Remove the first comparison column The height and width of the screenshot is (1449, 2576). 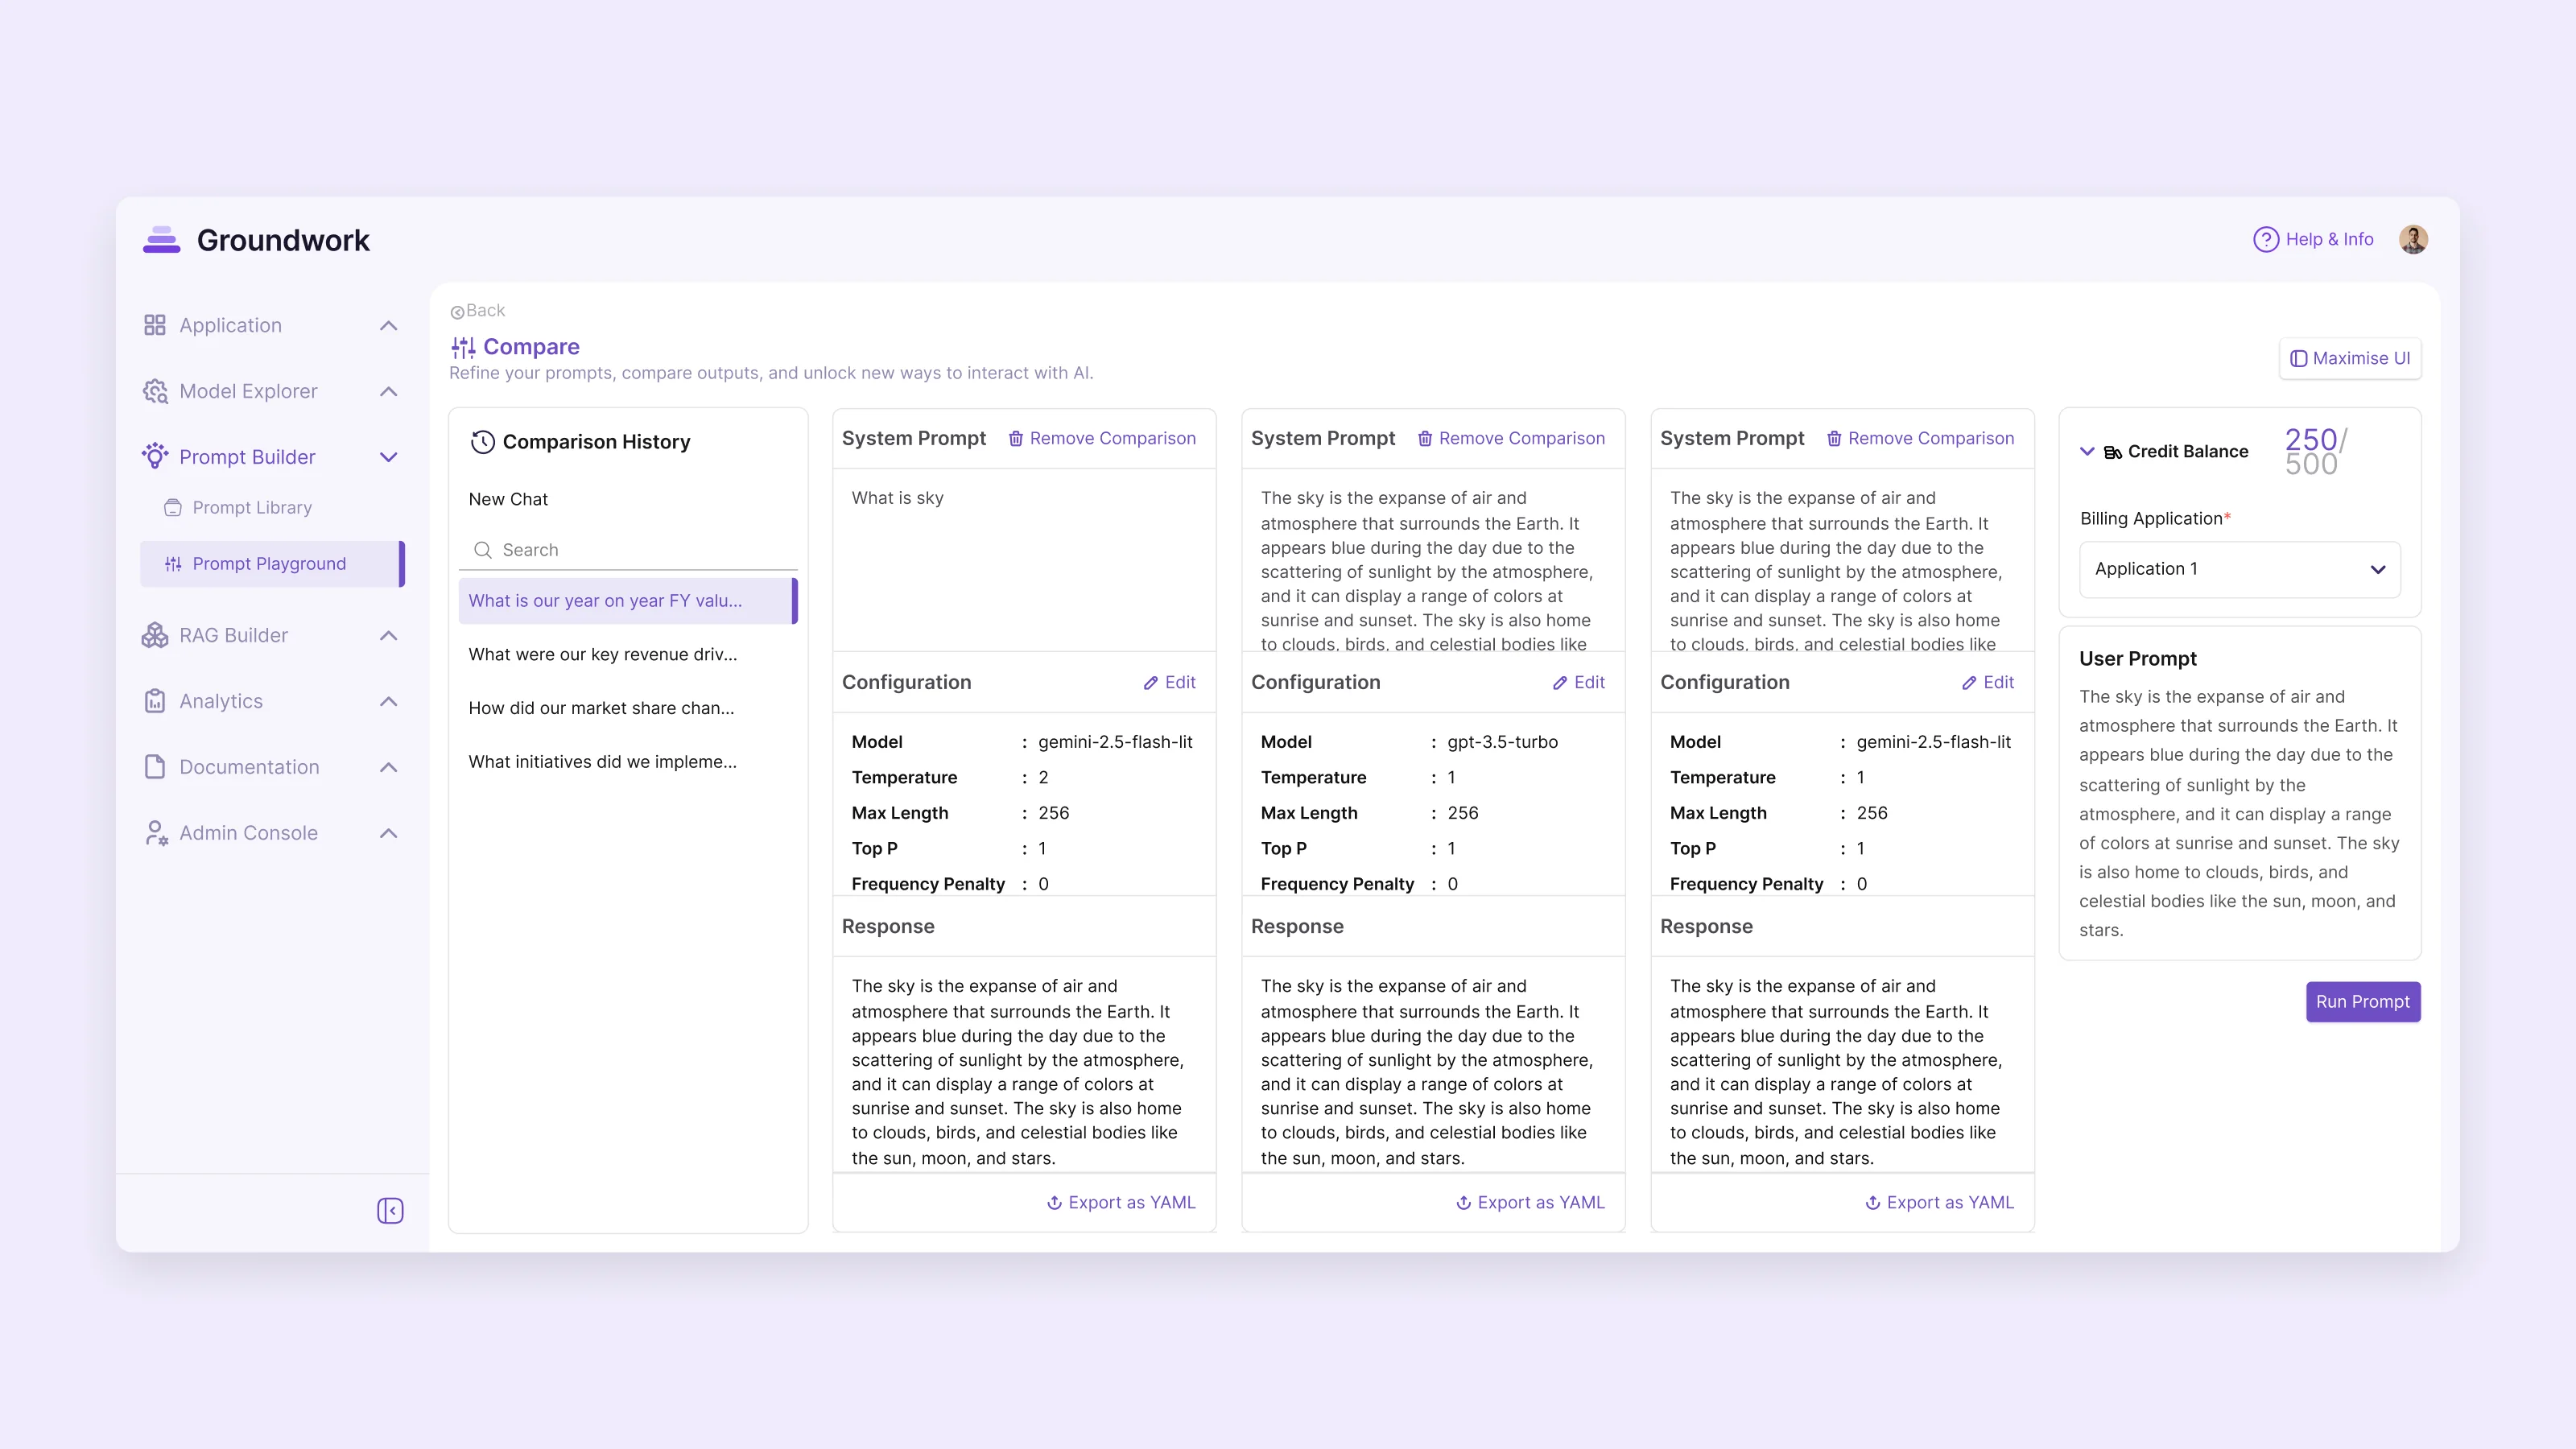(1101, 438)
